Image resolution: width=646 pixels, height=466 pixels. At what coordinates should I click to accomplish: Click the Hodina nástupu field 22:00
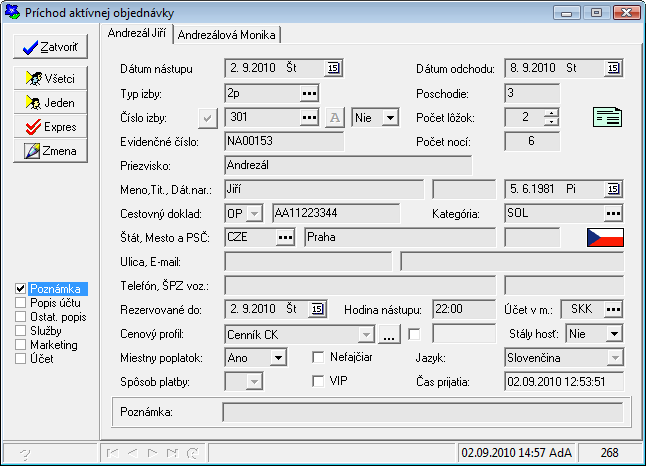point(464,309)
